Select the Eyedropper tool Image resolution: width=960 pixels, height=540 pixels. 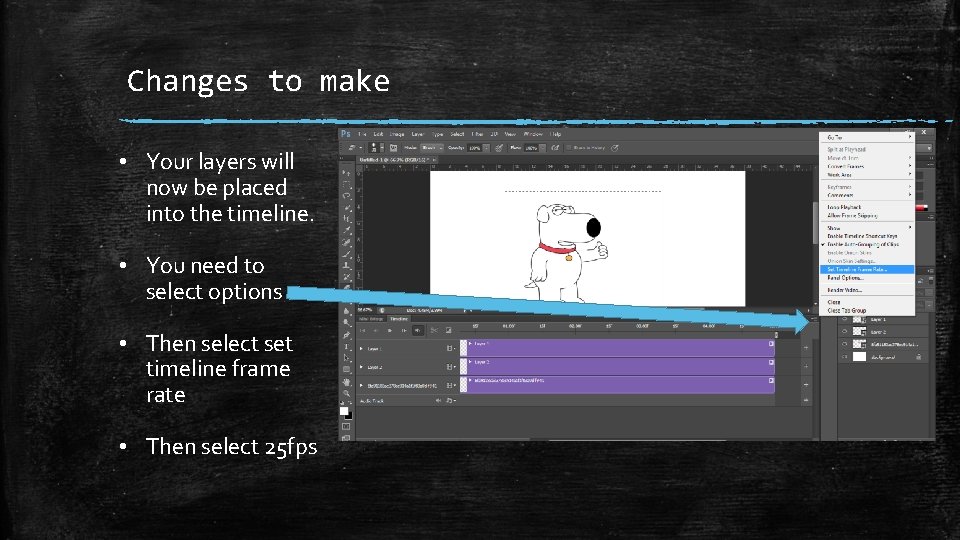347,230
